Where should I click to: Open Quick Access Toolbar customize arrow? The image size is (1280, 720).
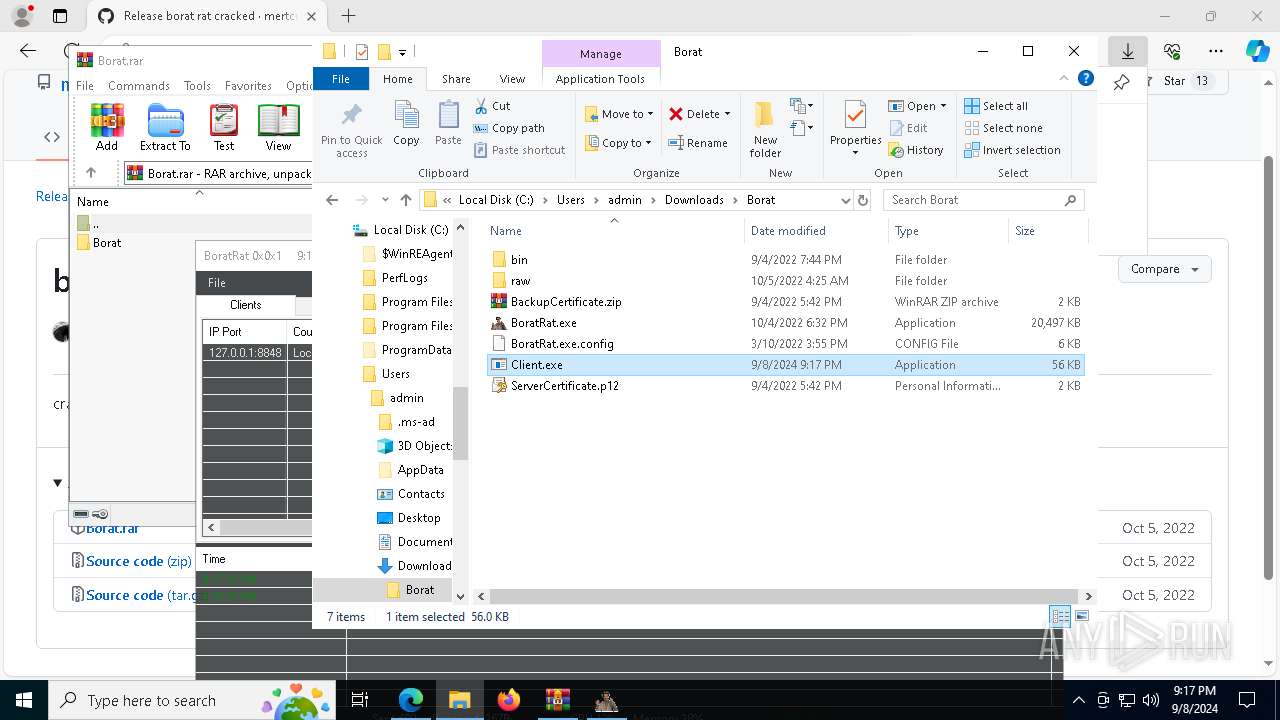point(402,52)
